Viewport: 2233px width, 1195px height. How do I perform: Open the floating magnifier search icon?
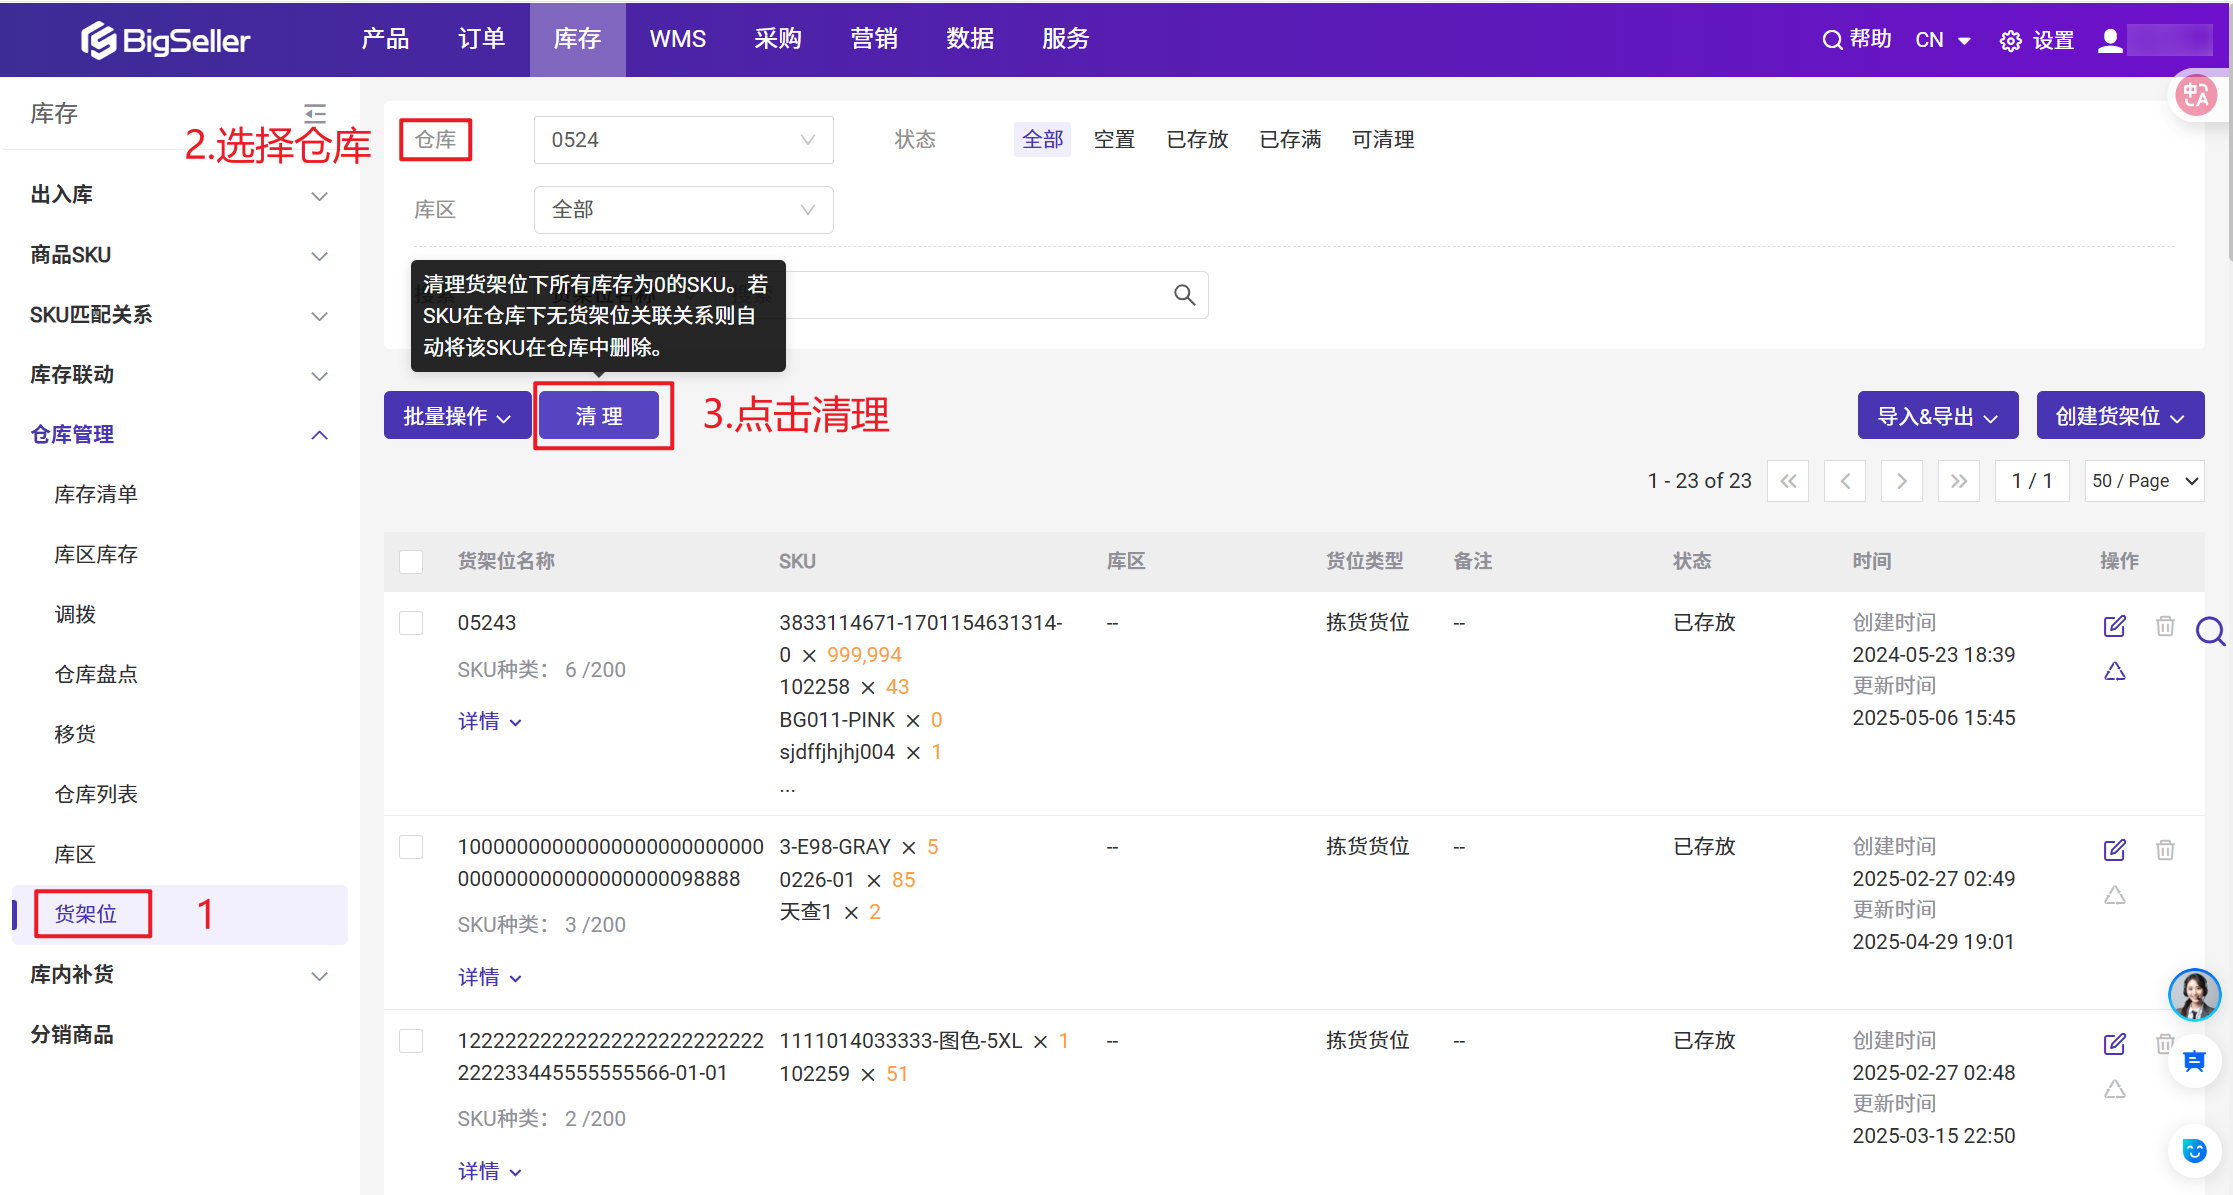pos(2210,631)
